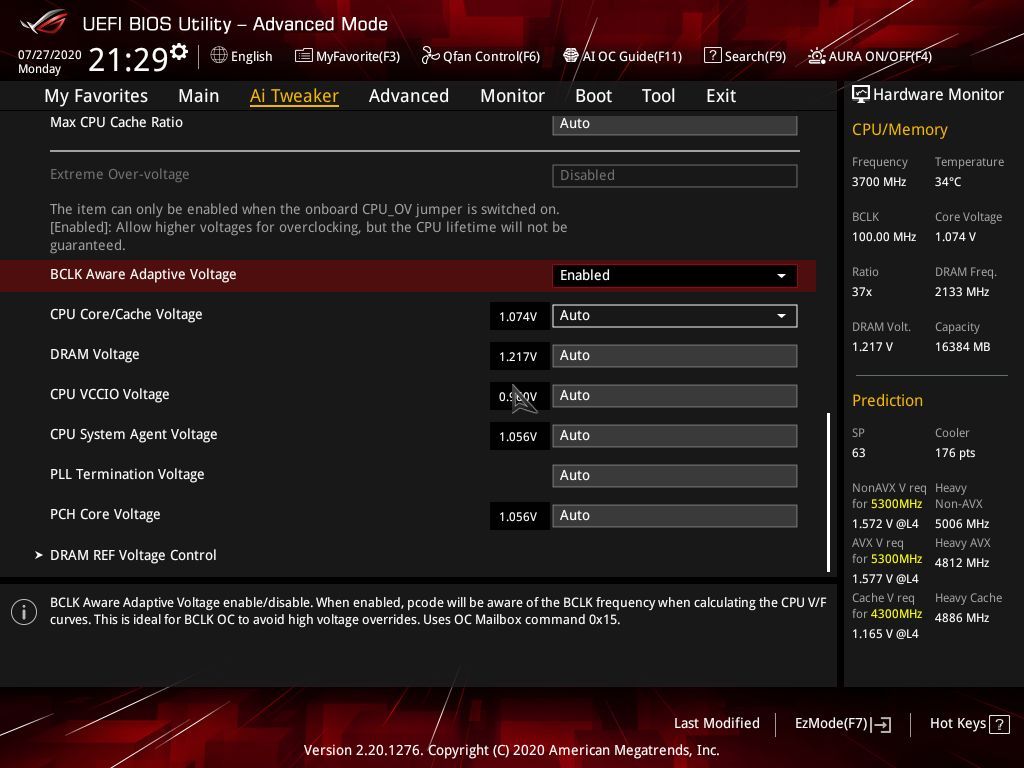
Task: Click the Hardware Monitor screen icon
Action: coord(861,95)
